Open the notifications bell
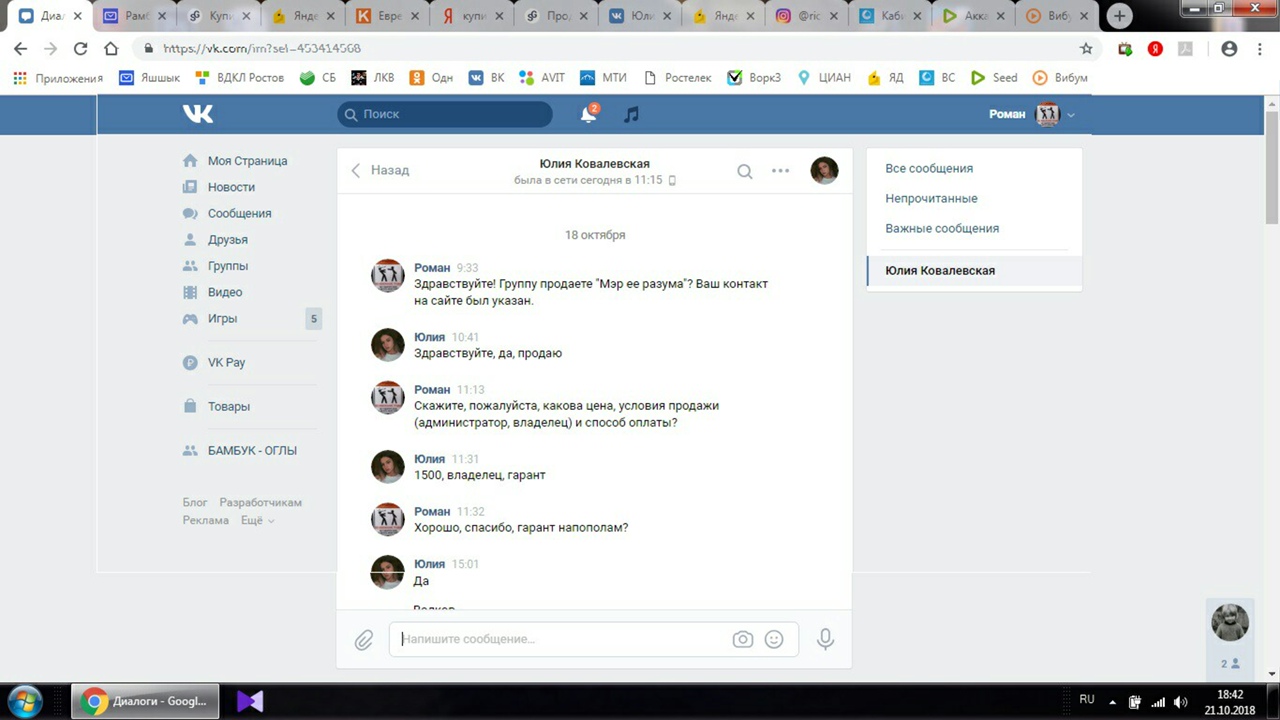This screenshot has height=720, width=1280. [x=588, y=115]
